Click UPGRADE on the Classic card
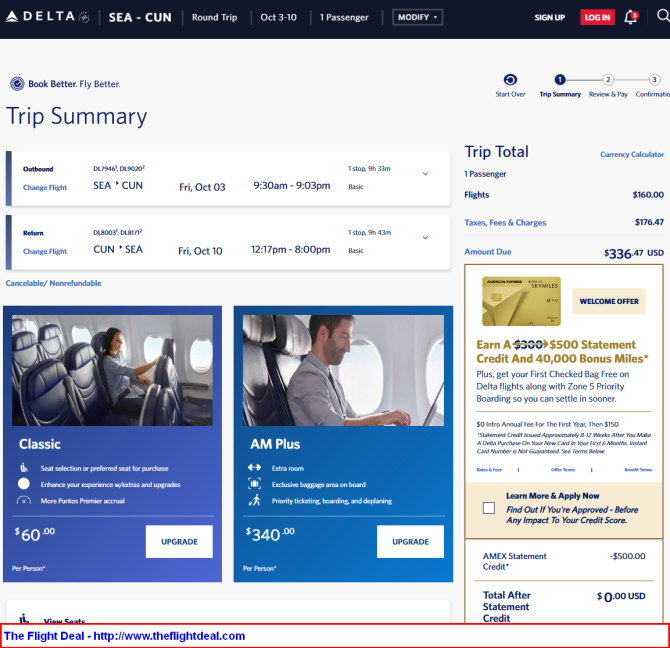This screenshot has width=670, height=648. (x=179, y=542)
